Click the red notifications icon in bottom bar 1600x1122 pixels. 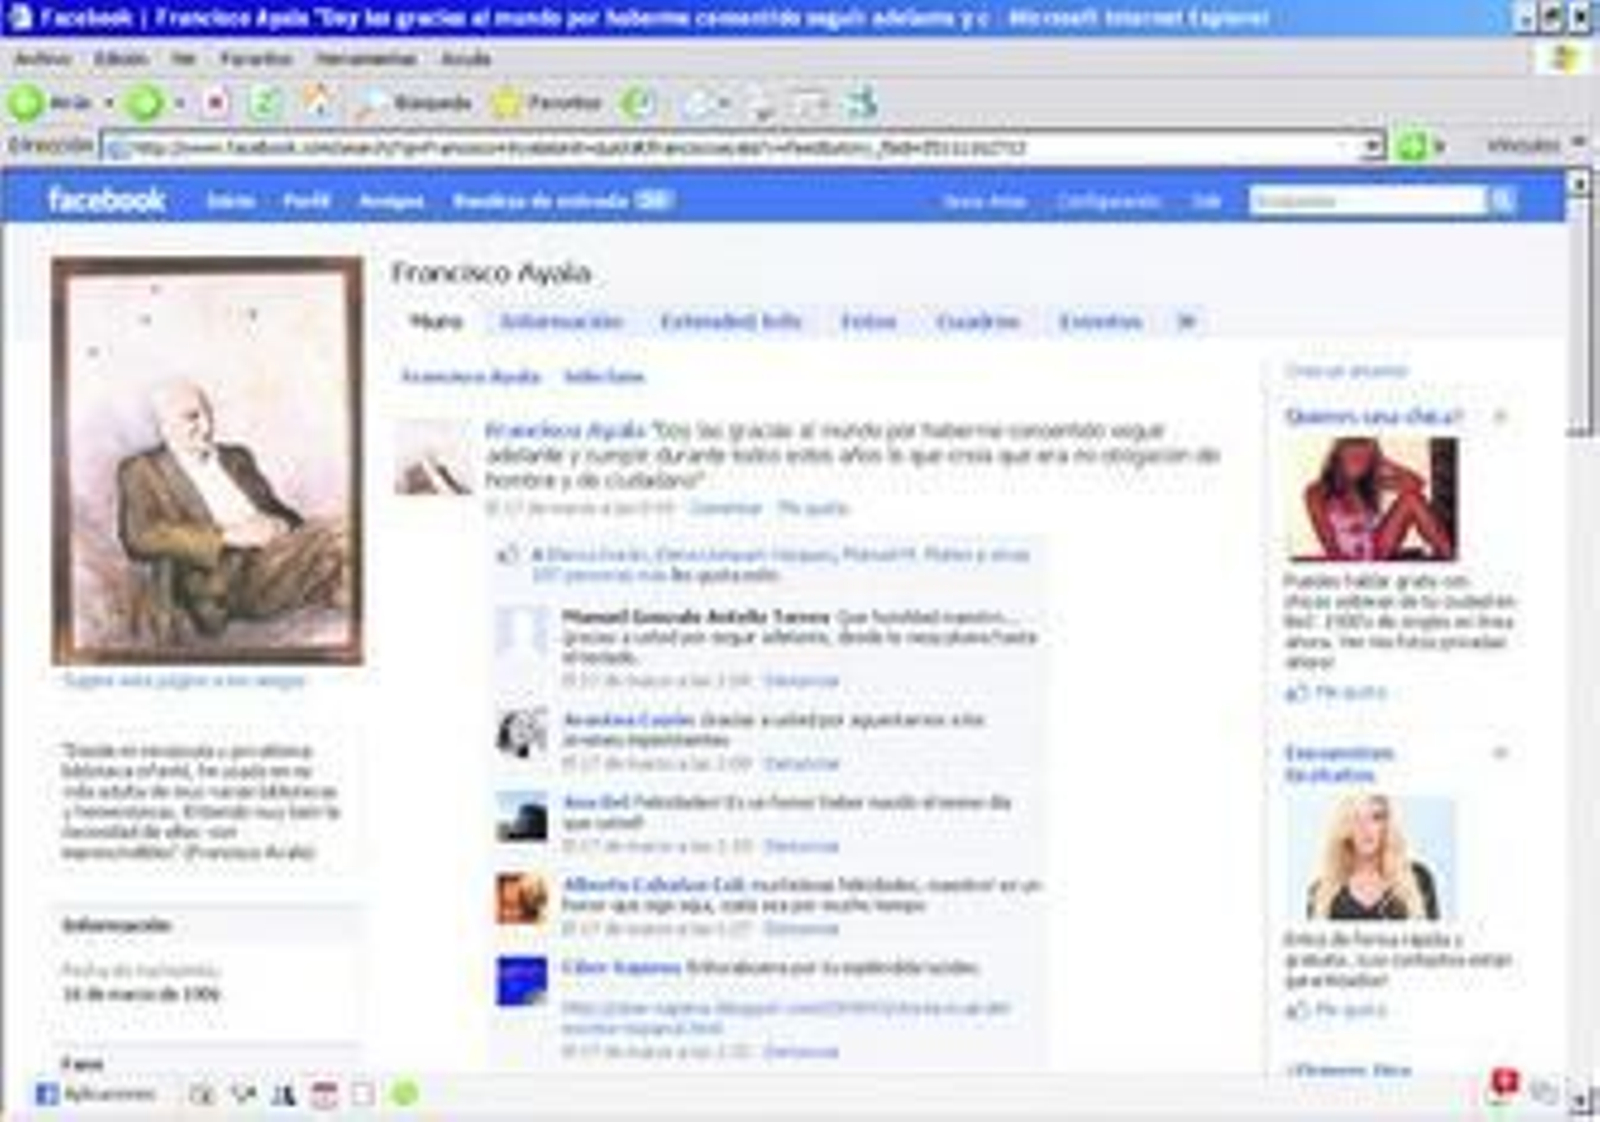point(1504,1082)
